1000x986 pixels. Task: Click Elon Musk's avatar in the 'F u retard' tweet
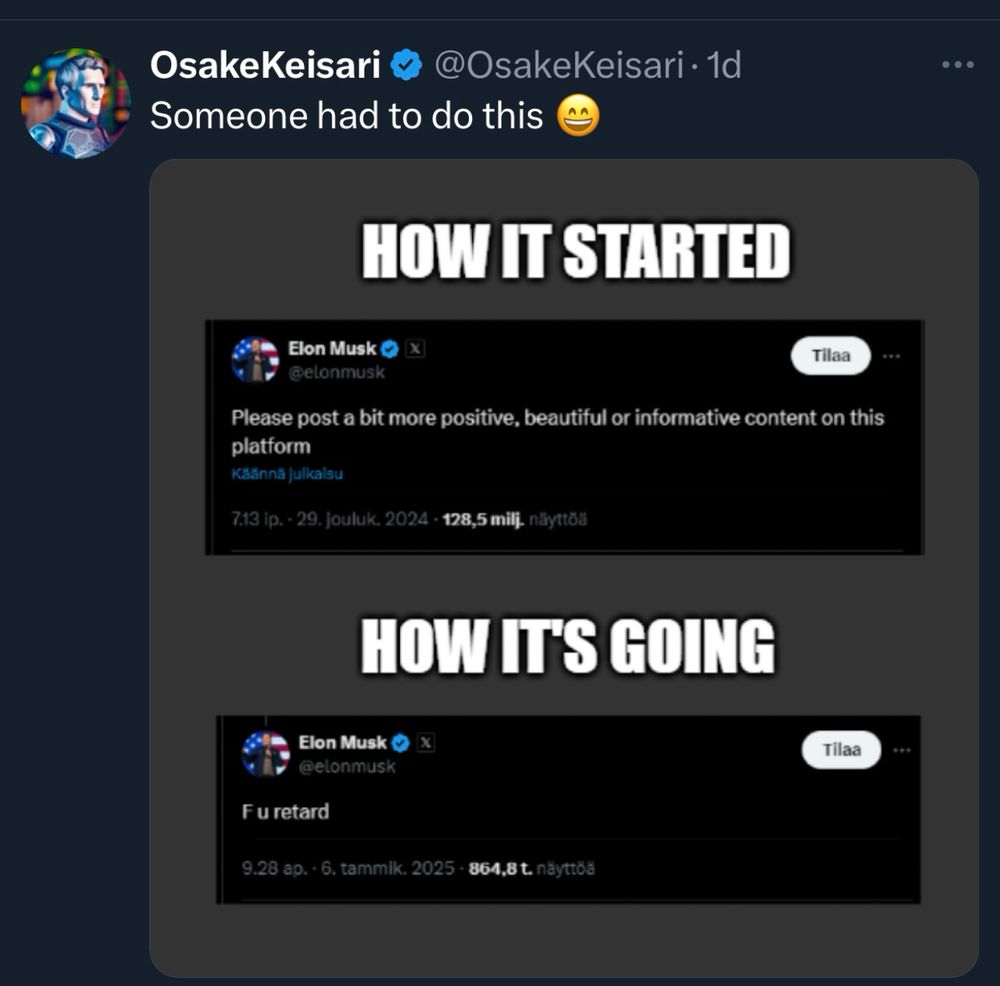(x=265, y=753)
